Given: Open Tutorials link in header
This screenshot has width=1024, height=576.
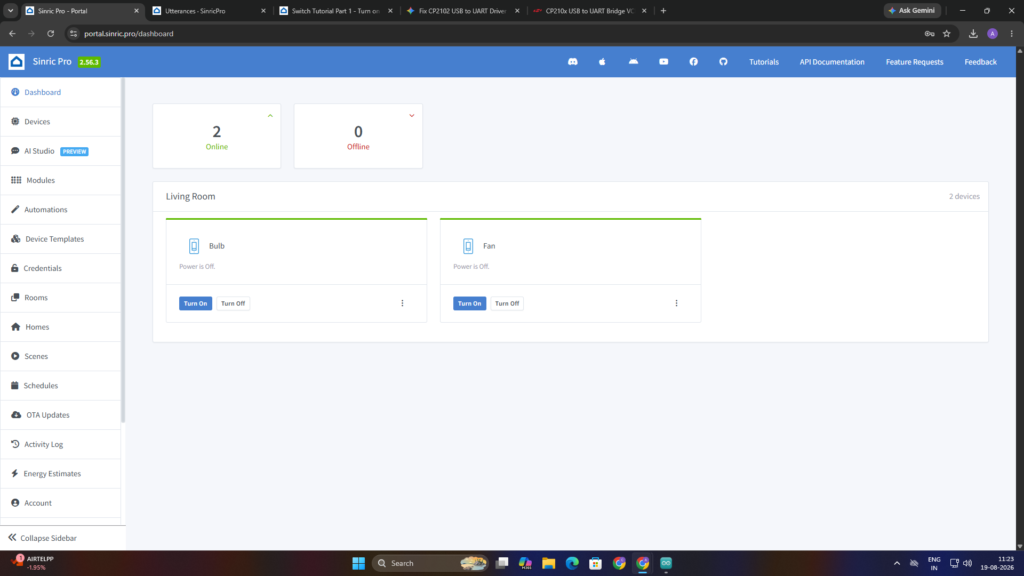Looking at the screenshot, I should coord(763,62).
